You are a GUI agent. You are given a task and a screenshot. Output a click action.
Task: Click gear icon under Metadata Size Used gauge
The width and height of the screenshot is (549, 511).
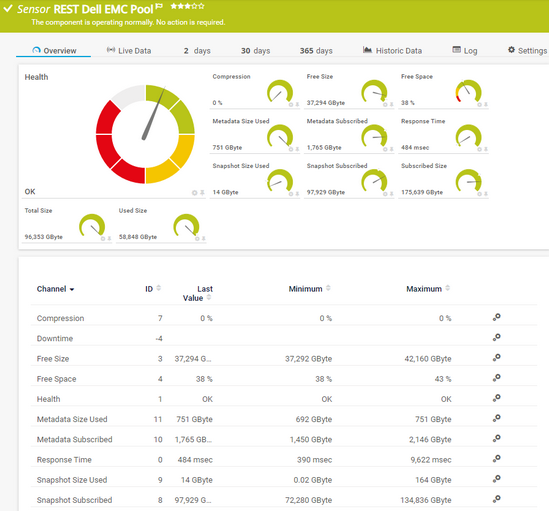[x=291, y=150]
